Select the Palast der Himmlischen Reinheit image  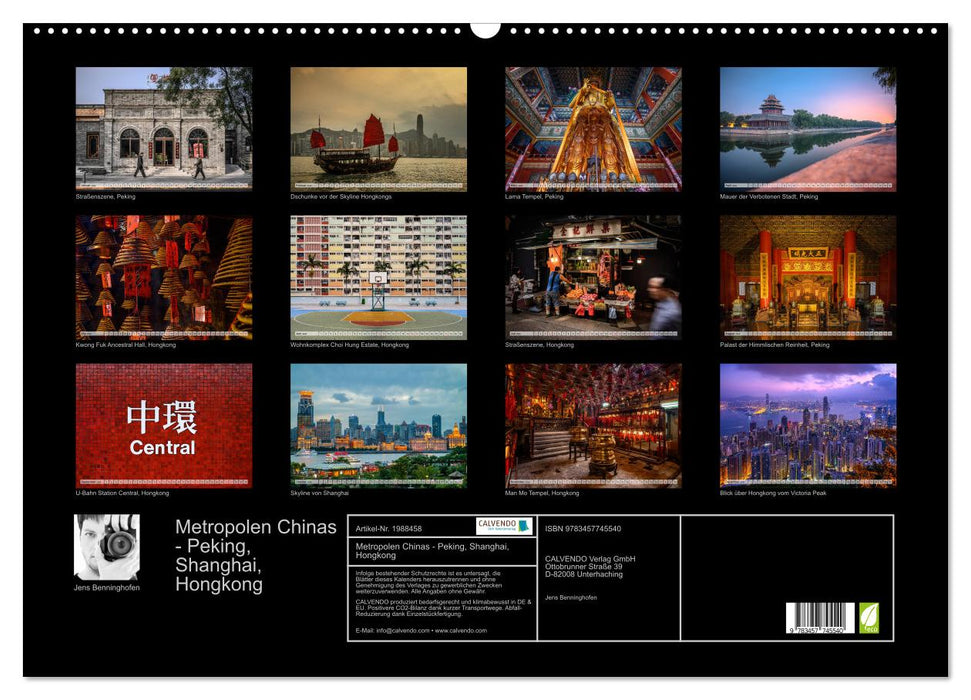click(806, 277)
